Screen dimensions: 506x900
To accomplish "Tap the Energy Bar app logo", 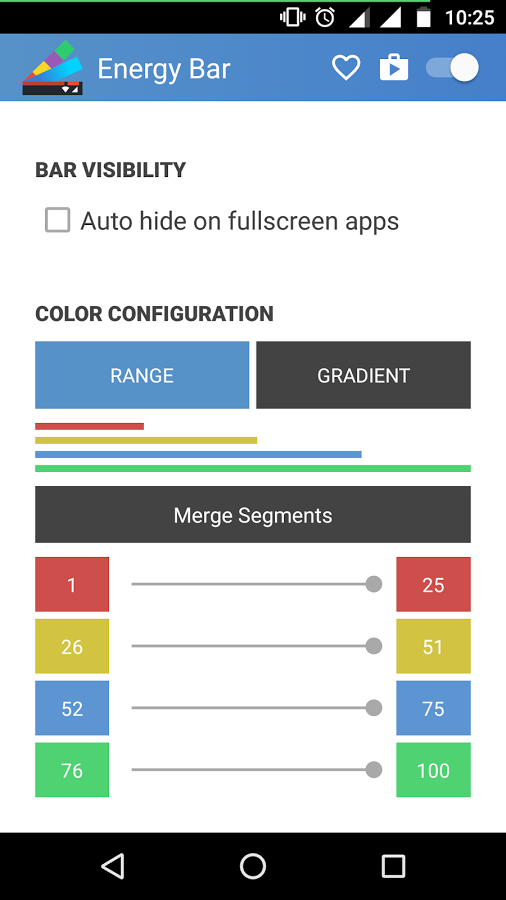I will [53, 68].
